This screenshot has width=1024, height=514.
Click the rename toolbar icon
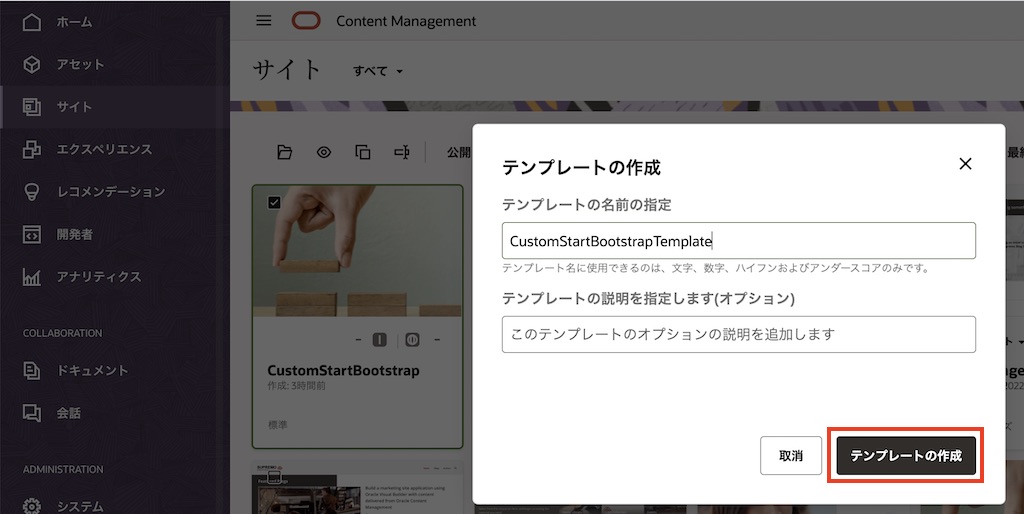[x=402, y=152]
